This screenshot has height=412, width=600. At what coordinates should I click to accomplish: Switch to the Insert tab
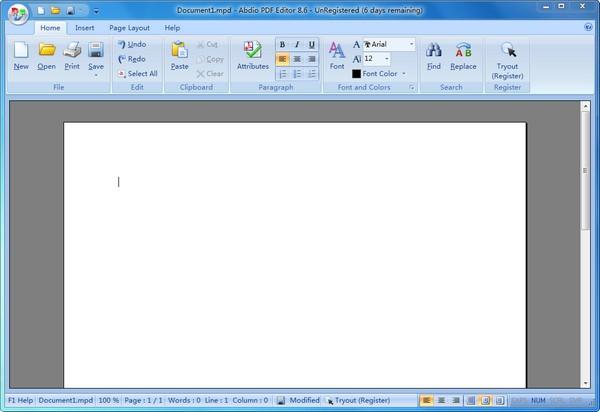85,28
